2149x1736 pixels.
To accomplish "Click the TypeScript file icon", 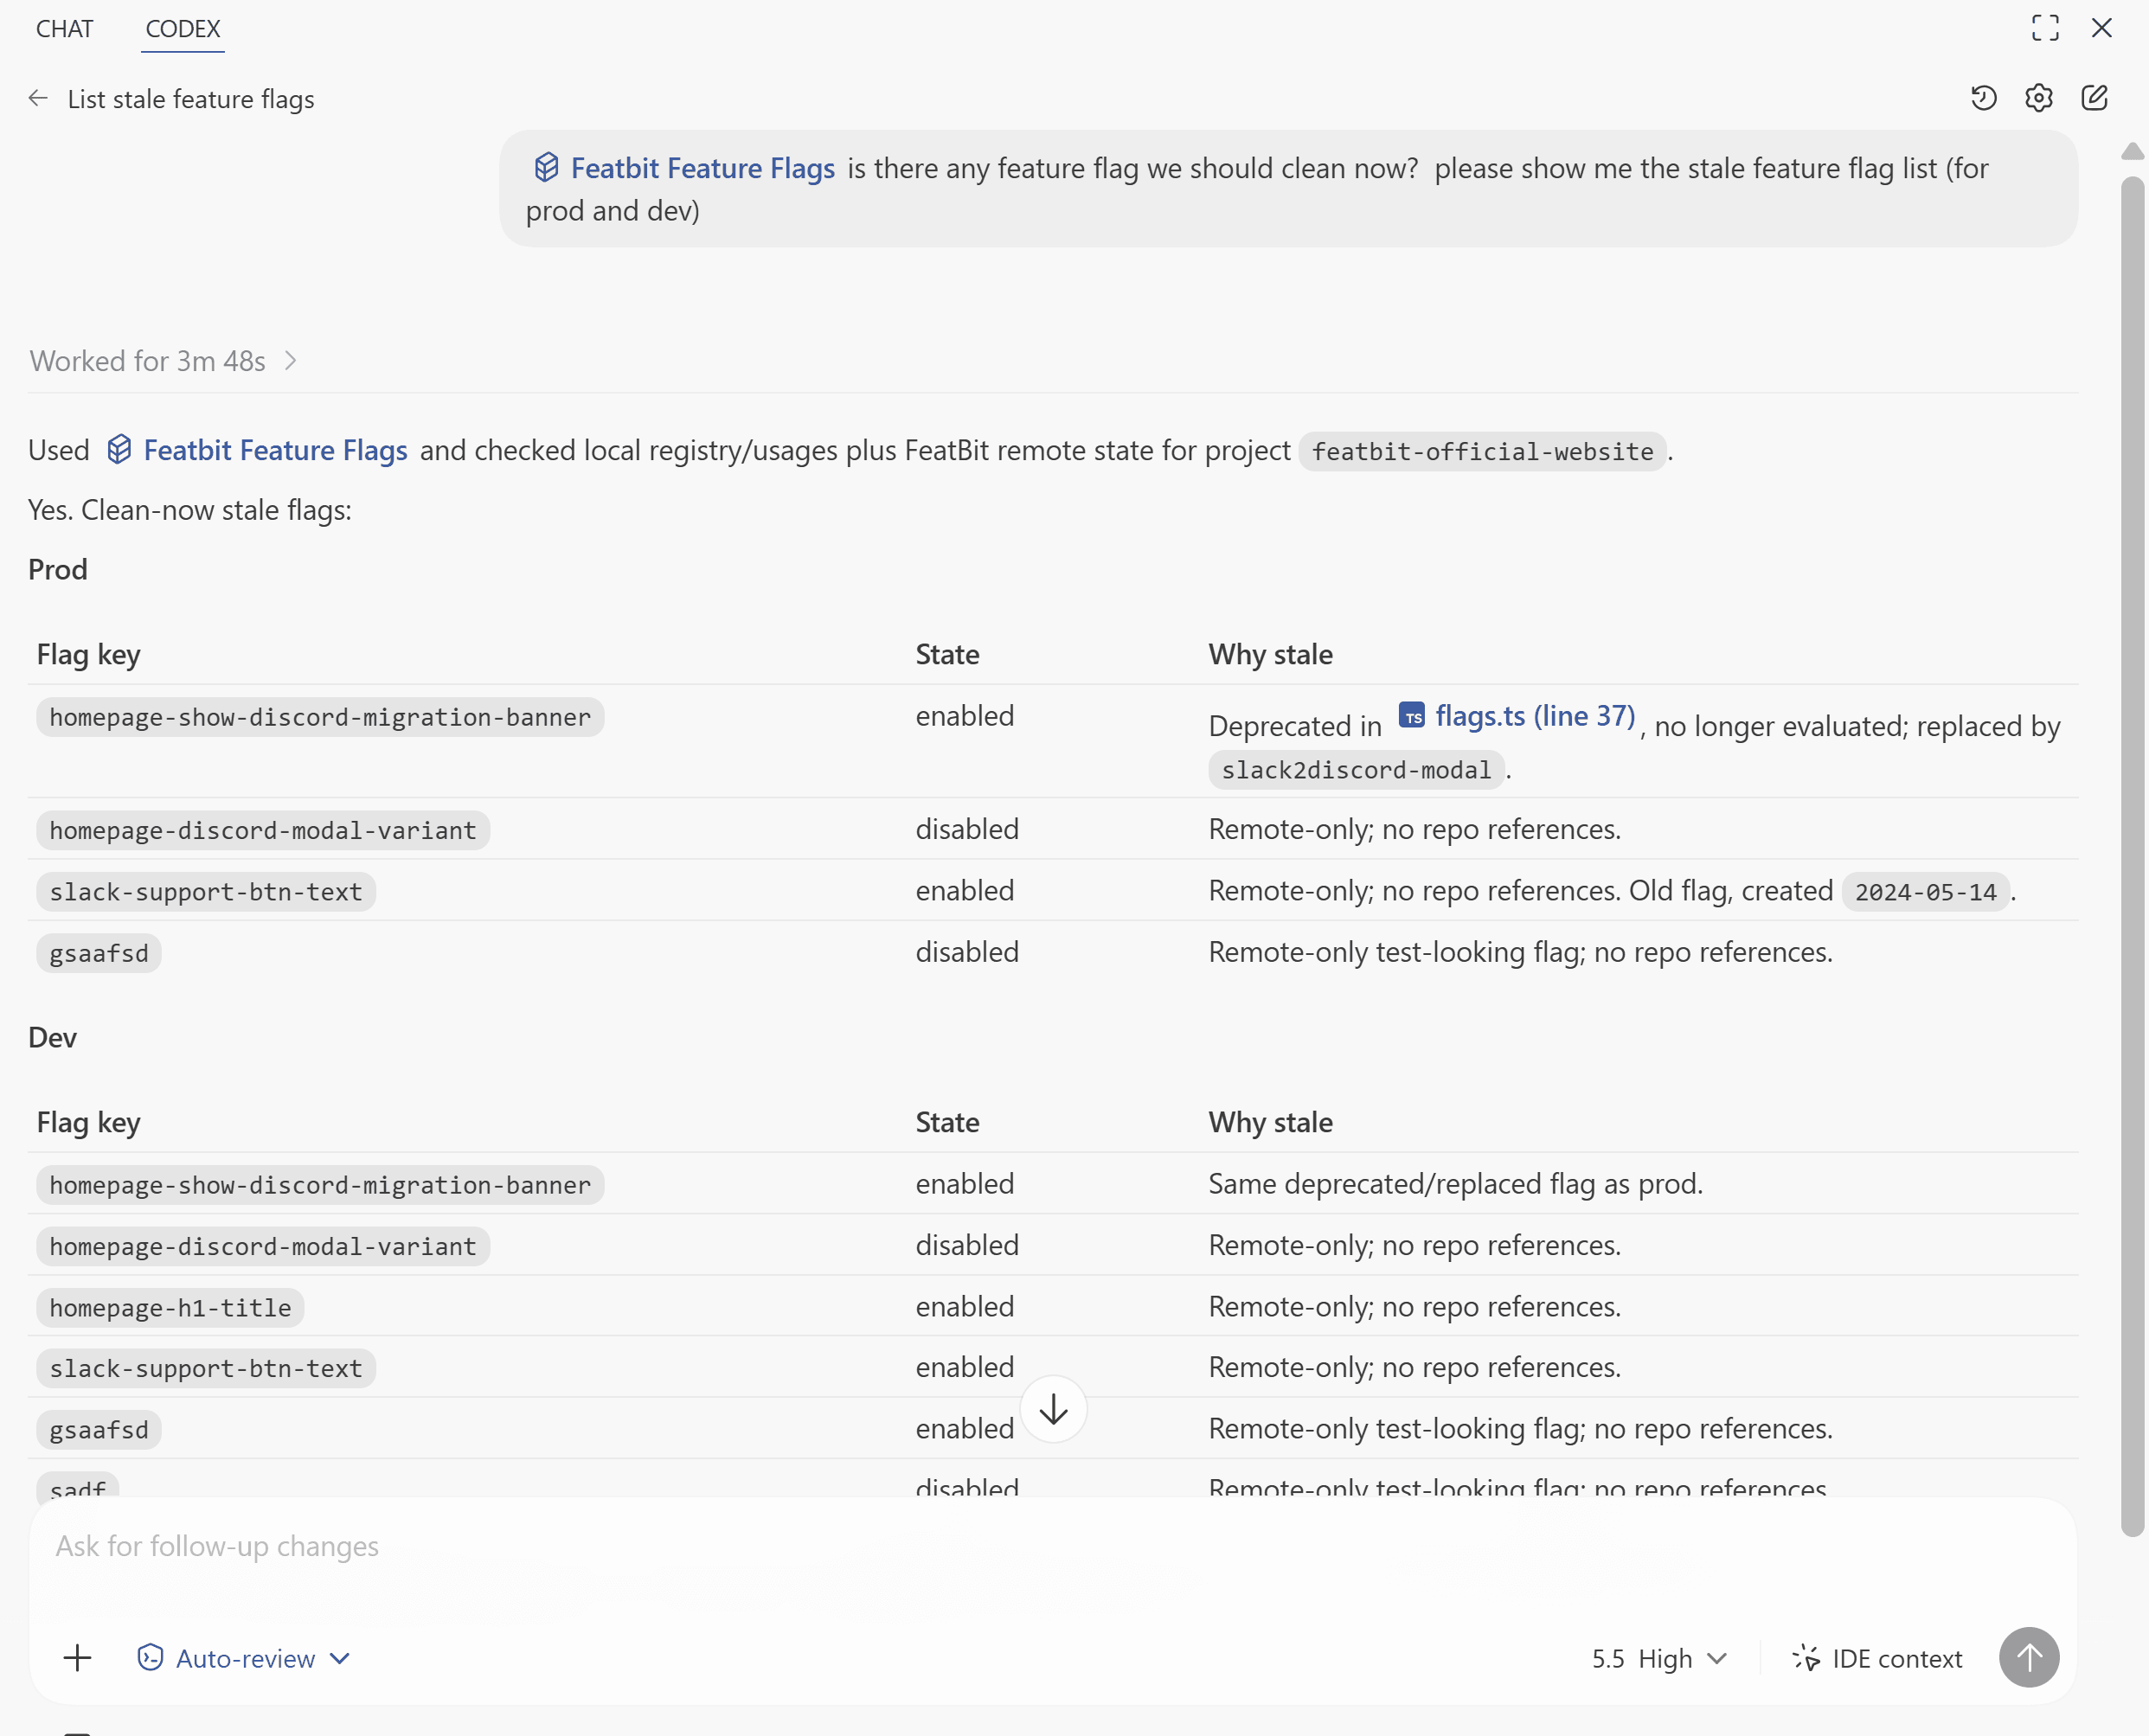I will pyautogui.click(x=1411, y=716).
